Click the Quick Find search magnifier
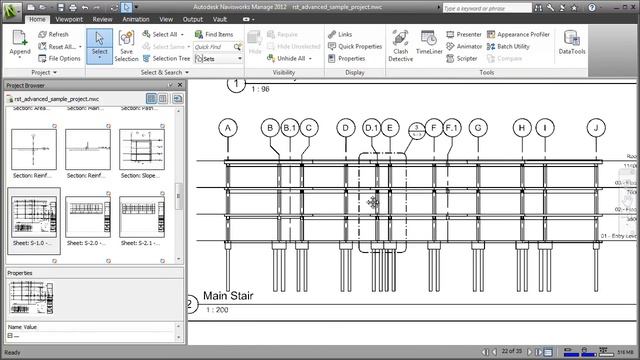This screenshot has height=360, width=640. tap(237, 47)
